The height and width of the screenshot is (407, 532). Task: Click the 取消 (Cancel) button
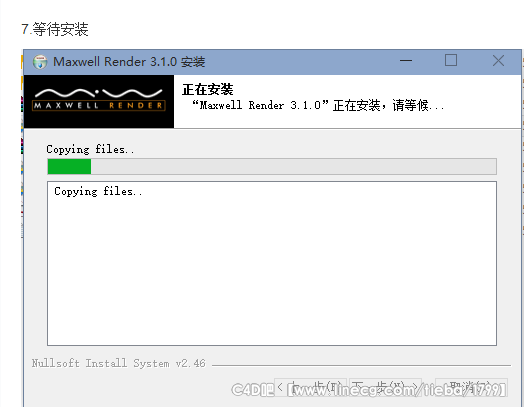point(472,387)
